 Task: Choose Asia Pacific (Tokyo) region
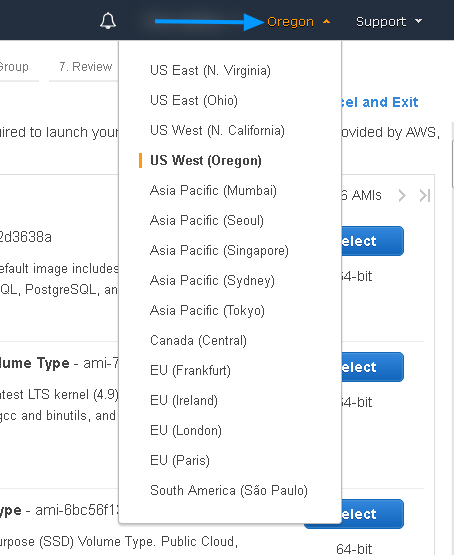pyautogui.click(x=207, y=311)
